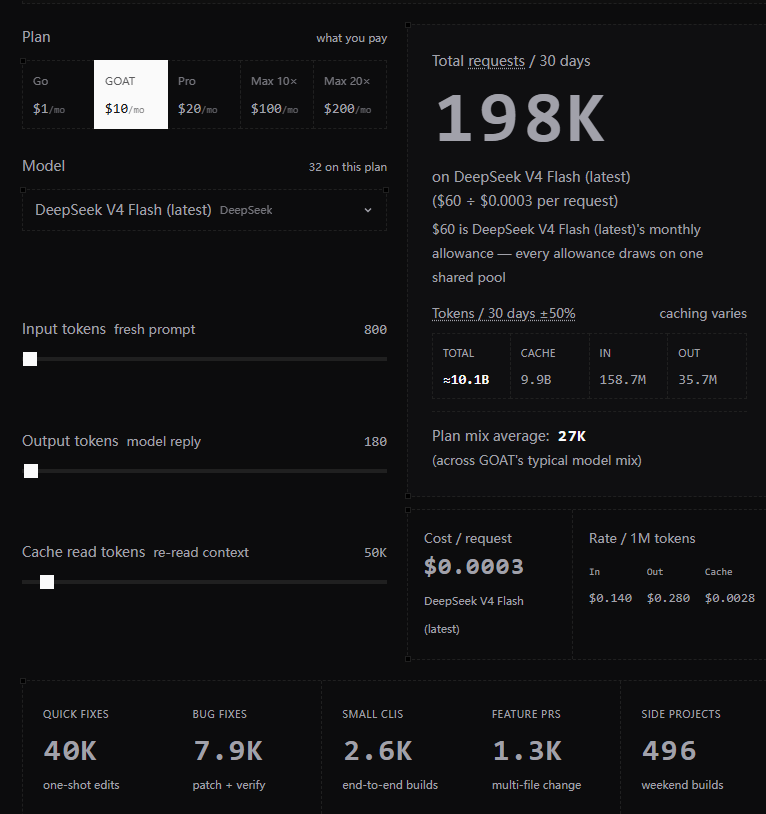Image resolution: width=766 pixels, height=814 pixels.
Task: Click the Out rate $0.280 value
Action: coord(668,598)
